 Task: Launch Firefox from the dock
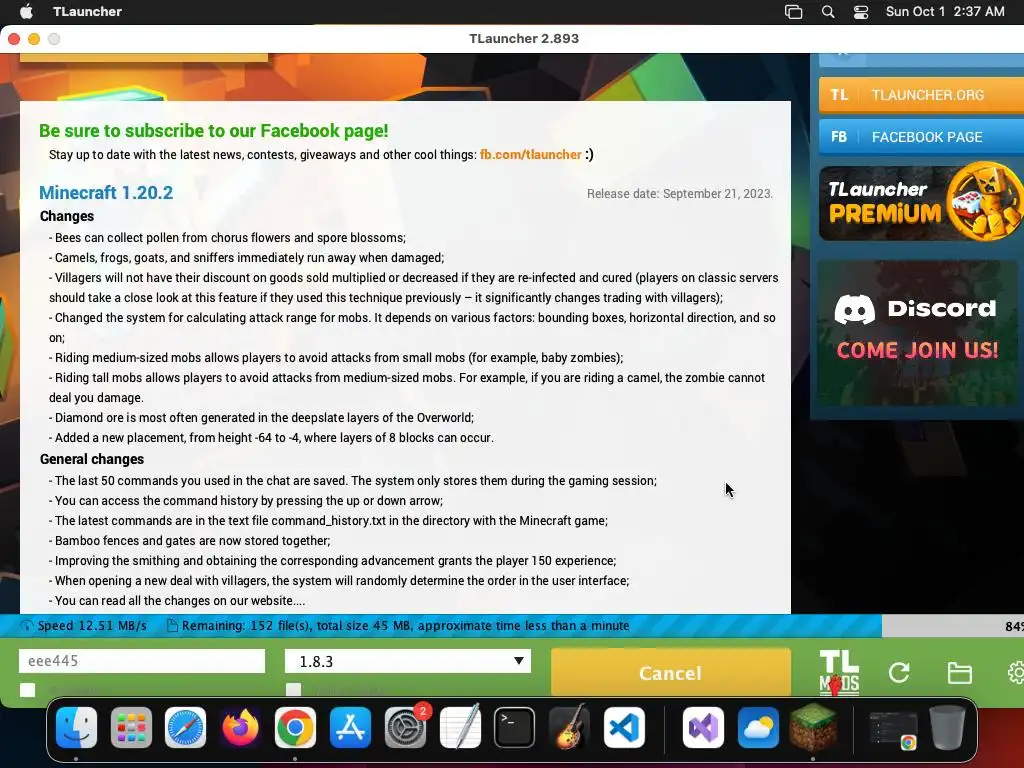click(x=240, y=728)
